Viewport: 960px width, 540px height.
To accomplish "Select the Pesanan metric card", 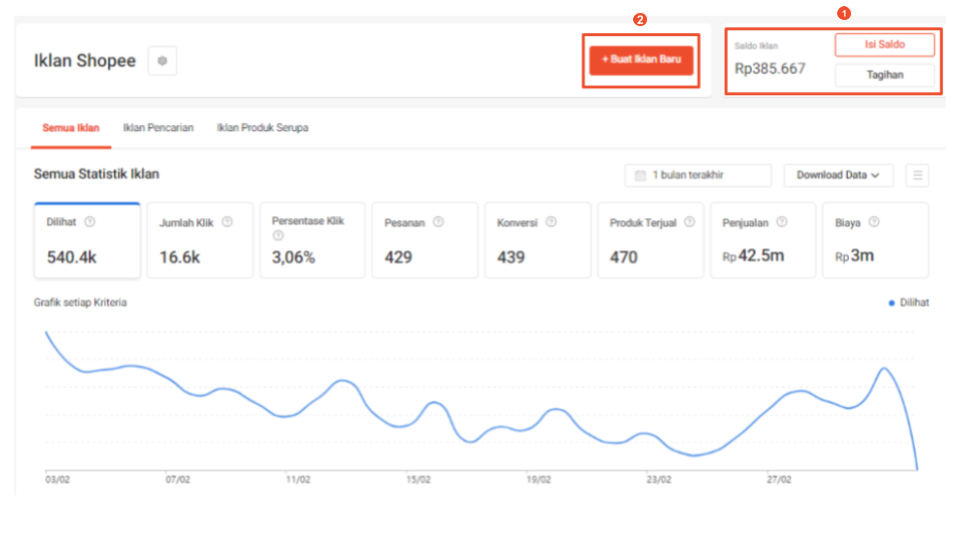I will pos(425,240).
